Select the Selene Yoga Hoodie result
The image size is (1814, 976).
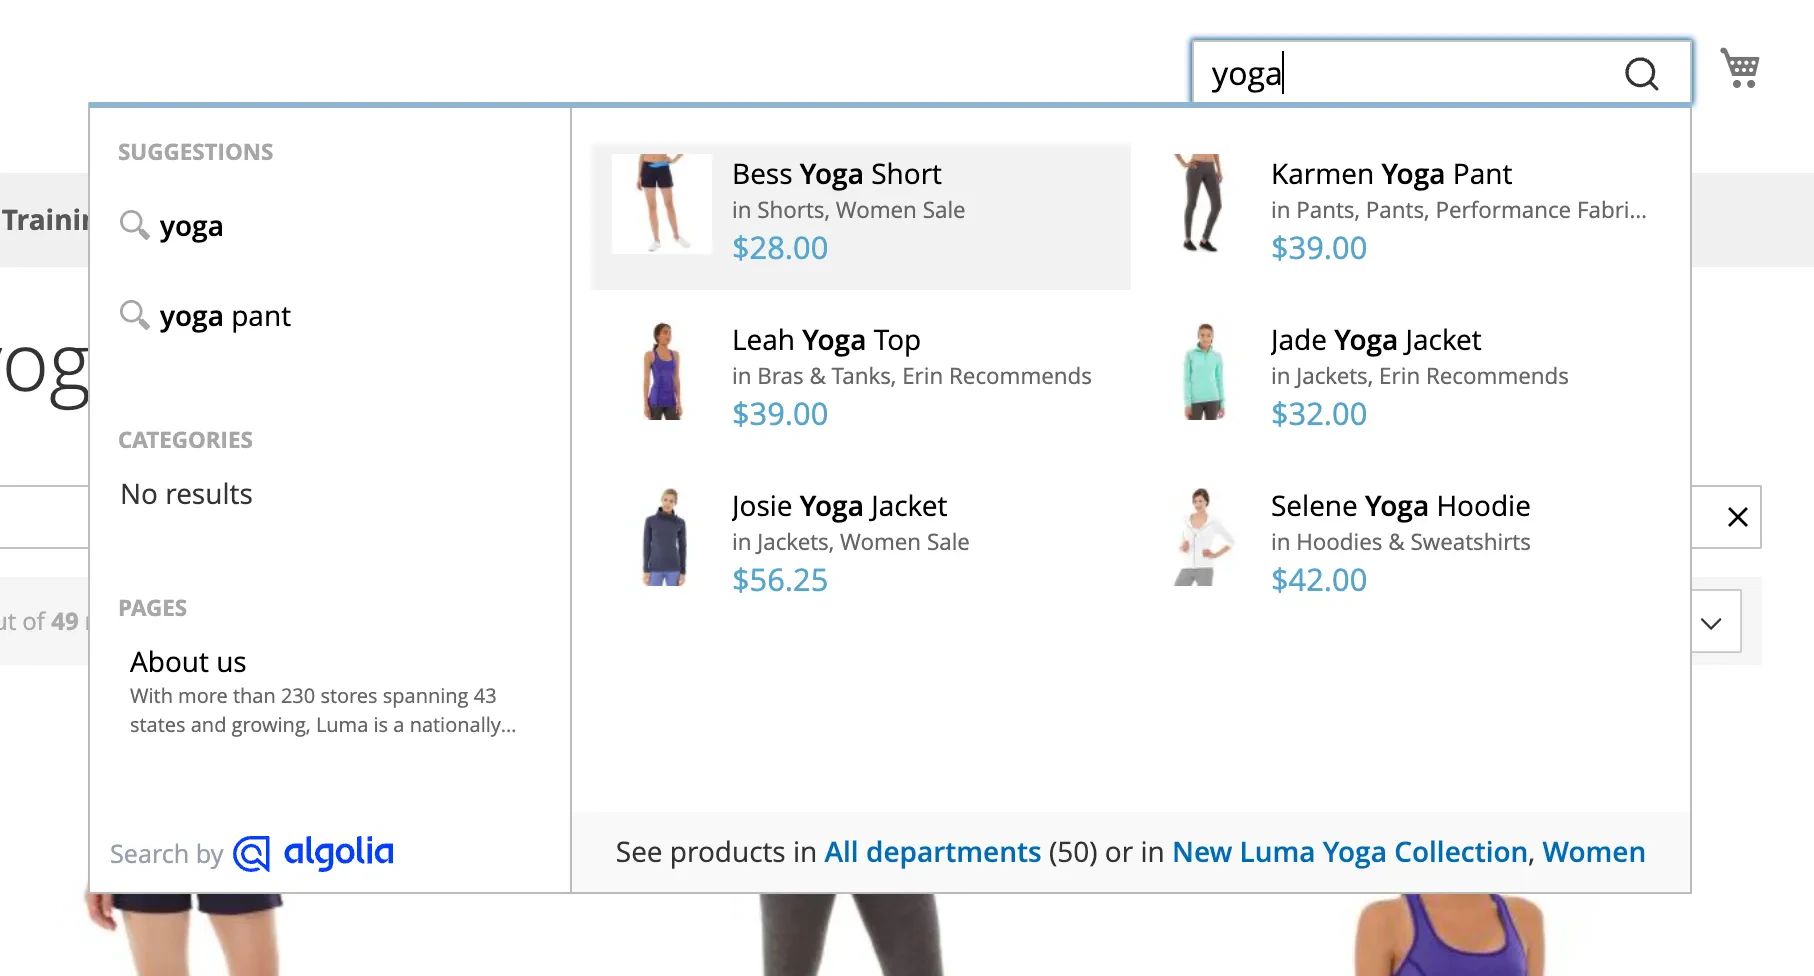1400,506
